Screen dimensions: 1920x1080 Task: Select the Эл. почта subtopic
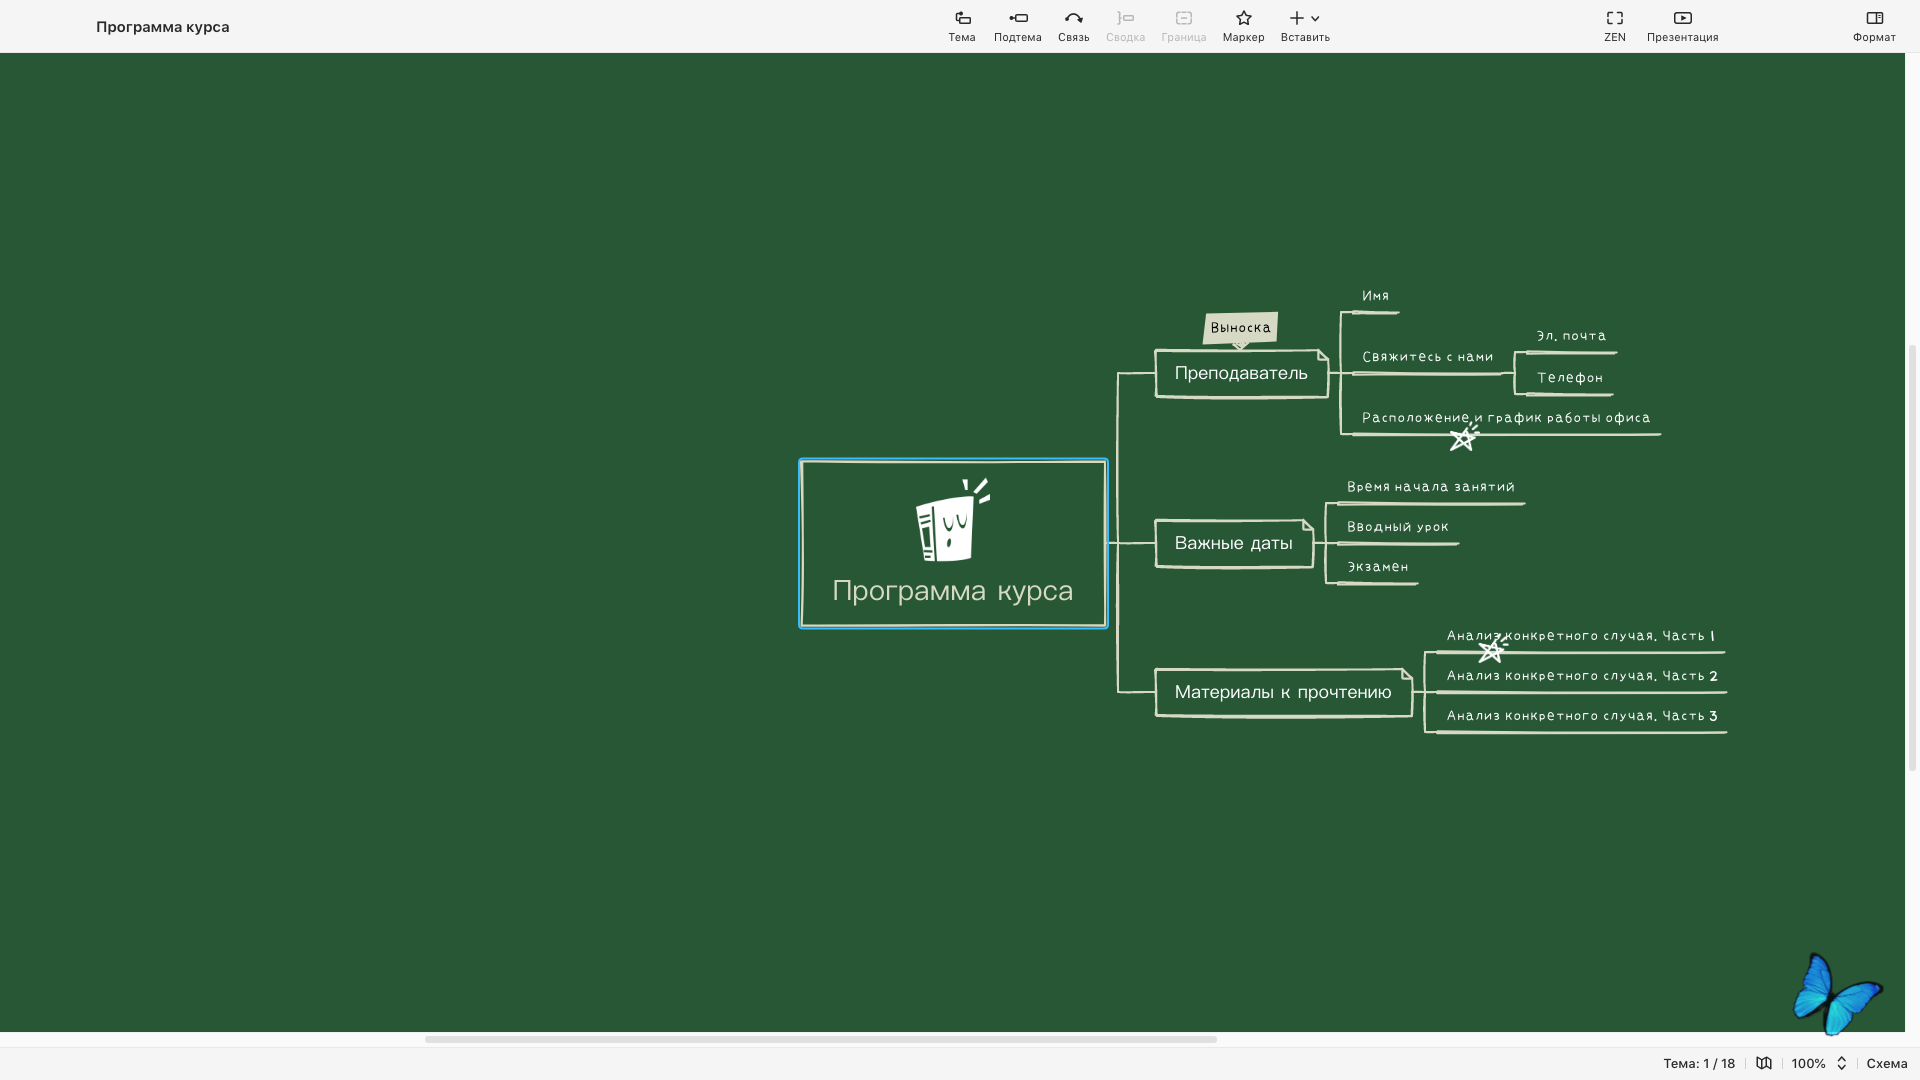(1570, 337)
